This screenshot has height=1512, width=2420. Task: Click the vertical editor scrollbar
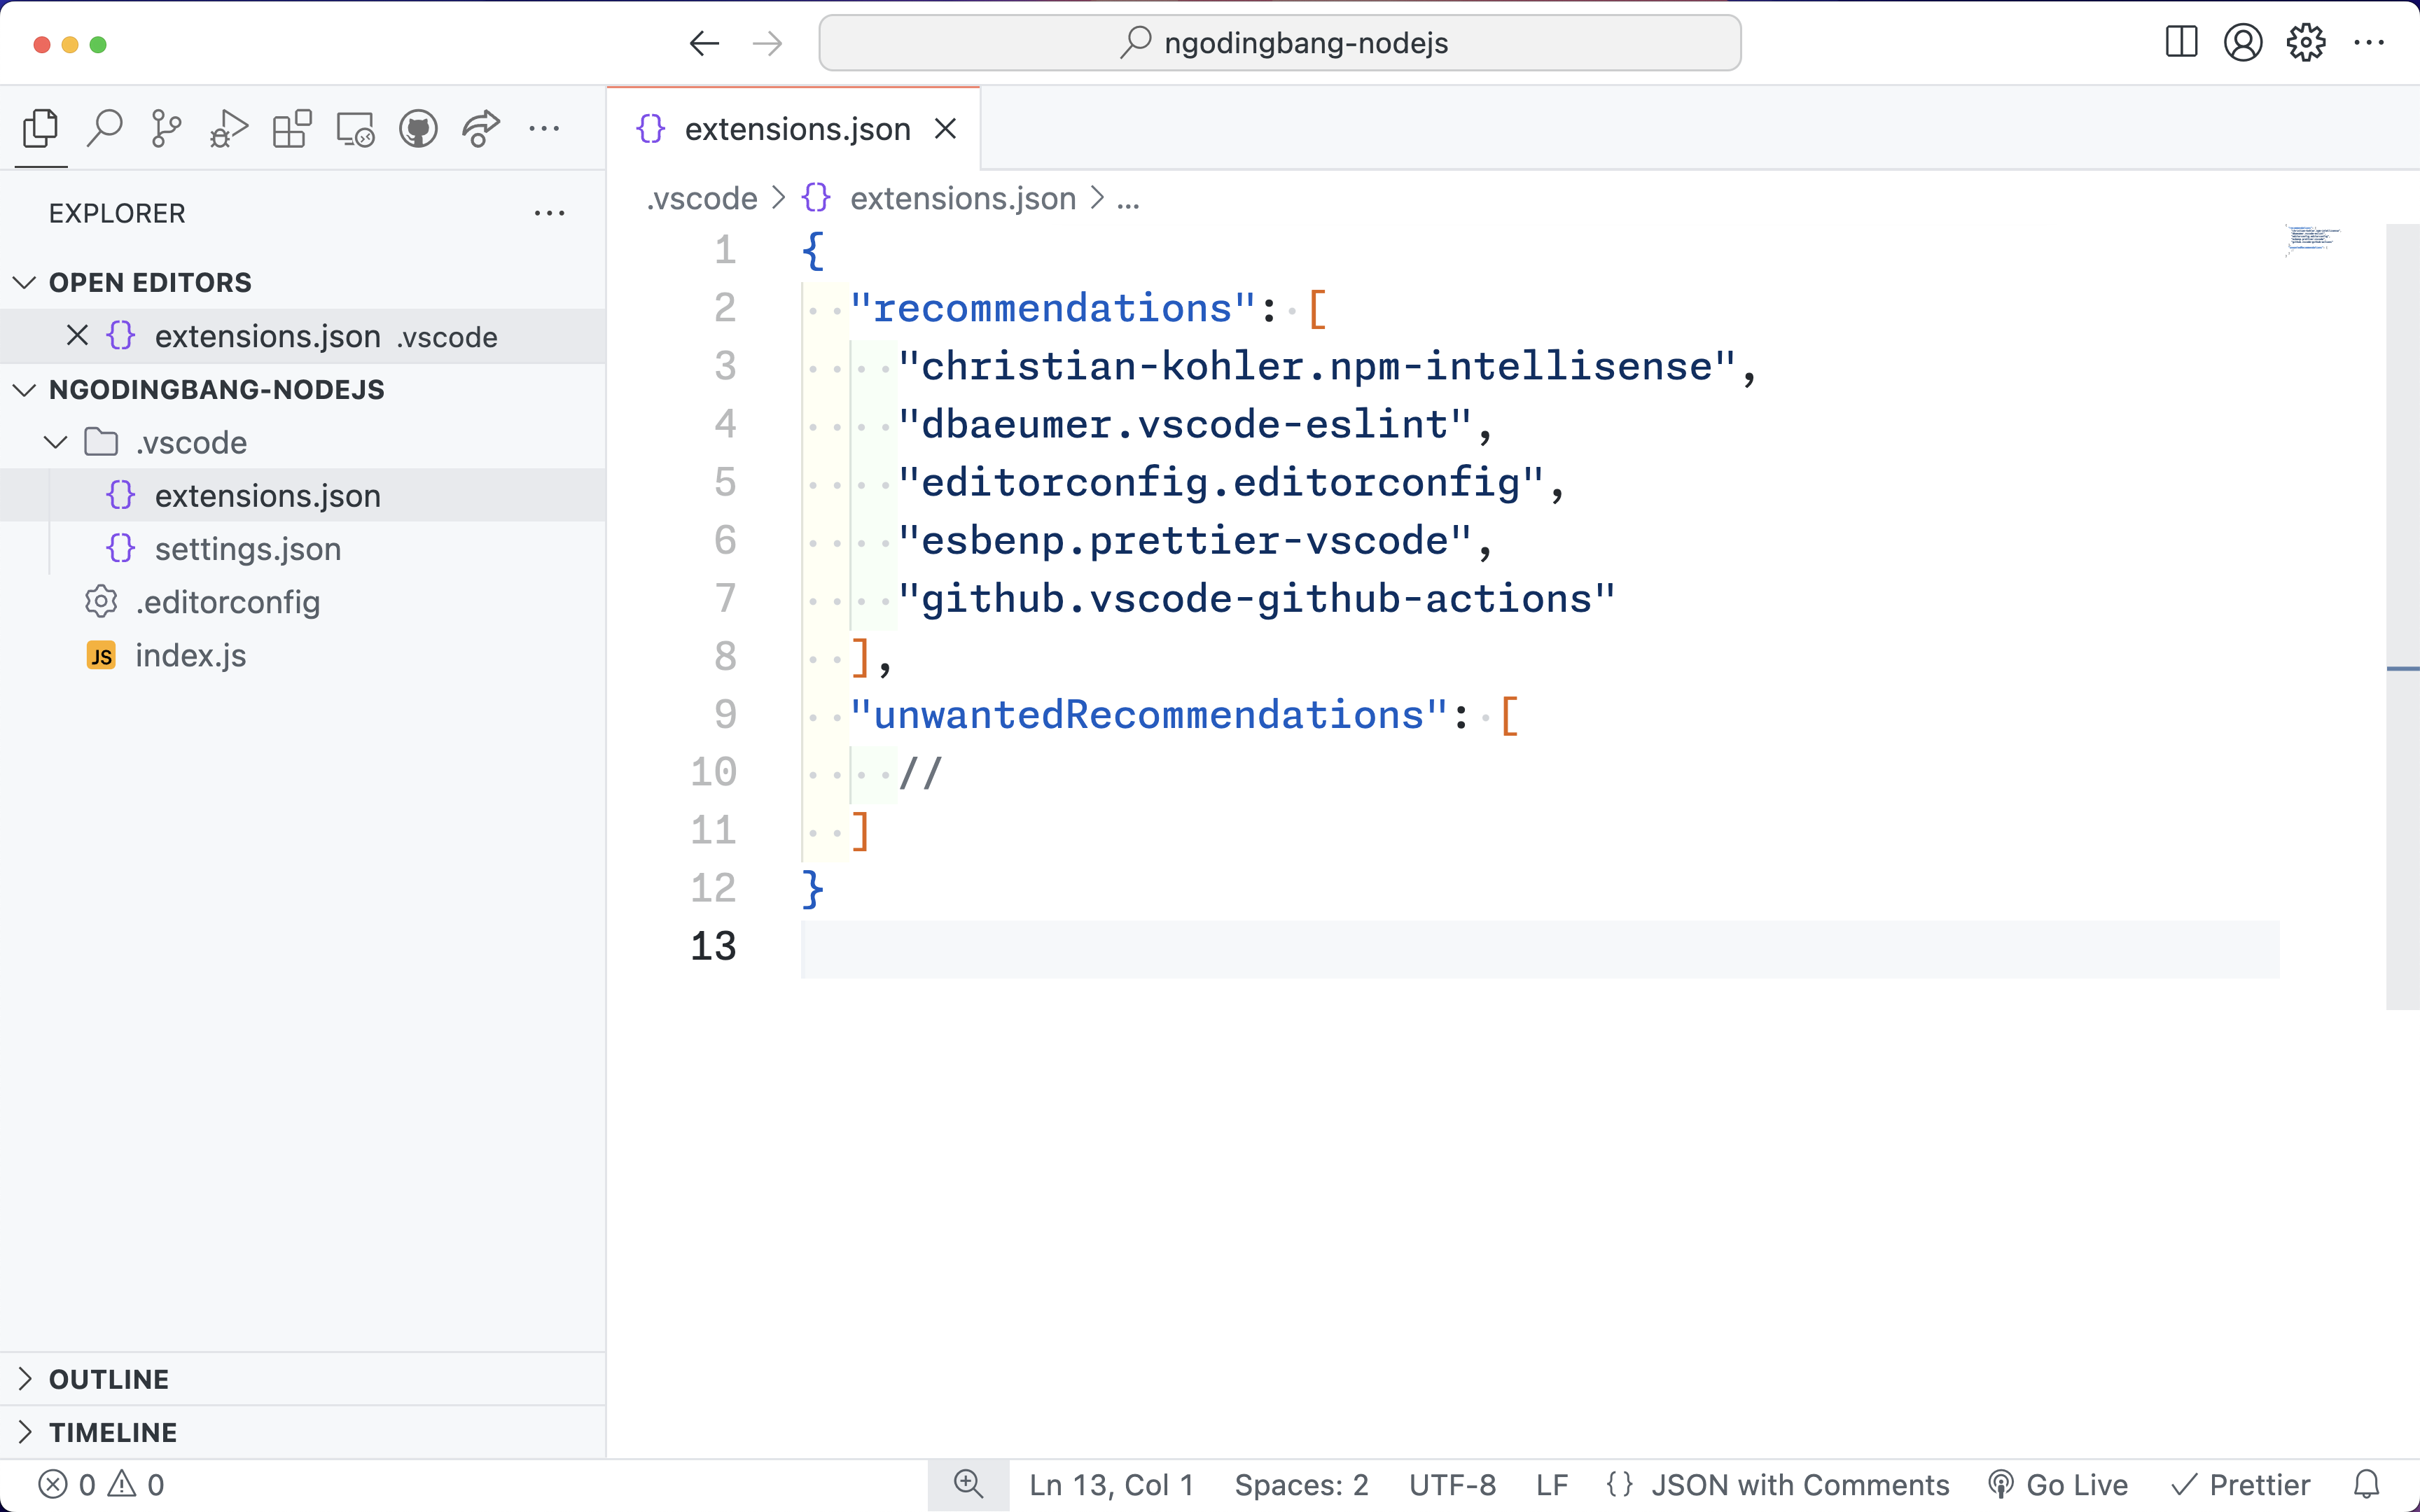pos(2402,616)
